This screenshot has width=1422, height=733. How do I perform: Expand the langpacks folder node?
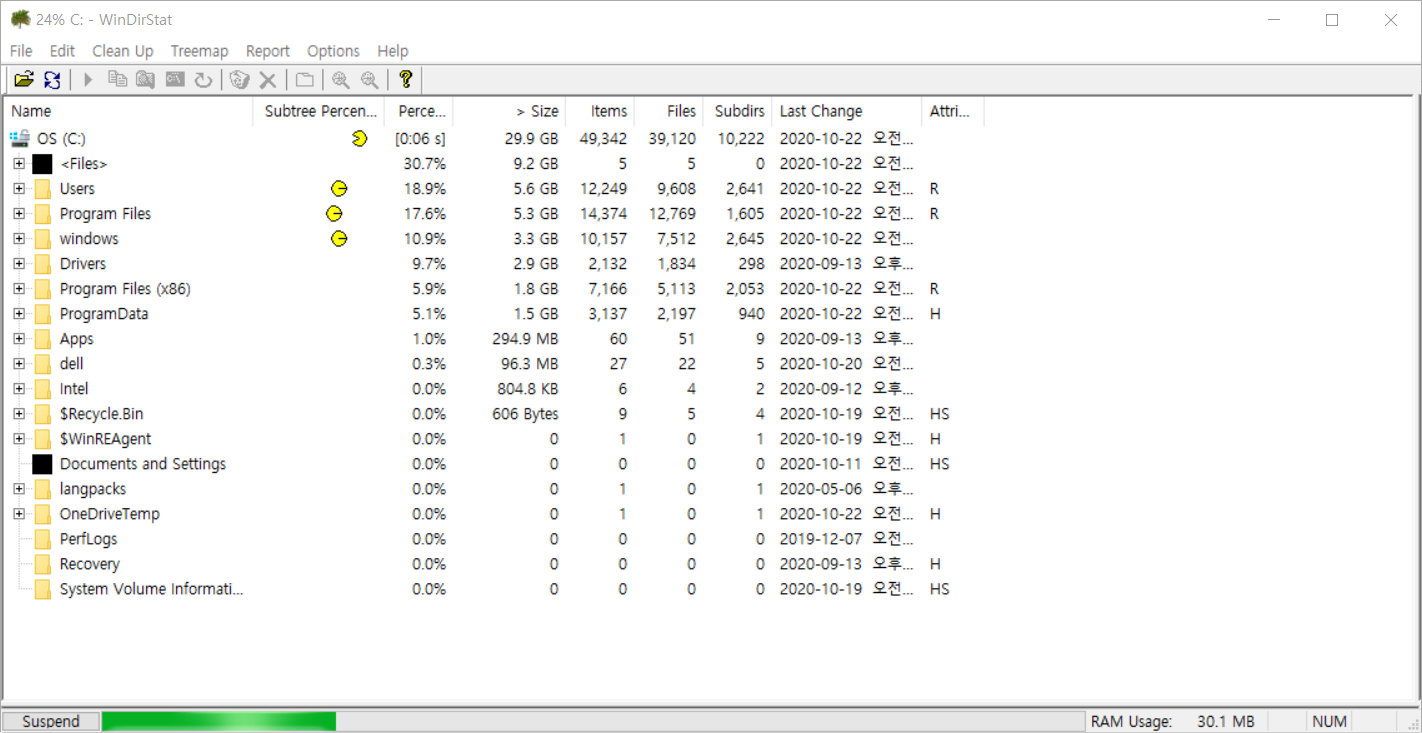(x=19, y=488)
